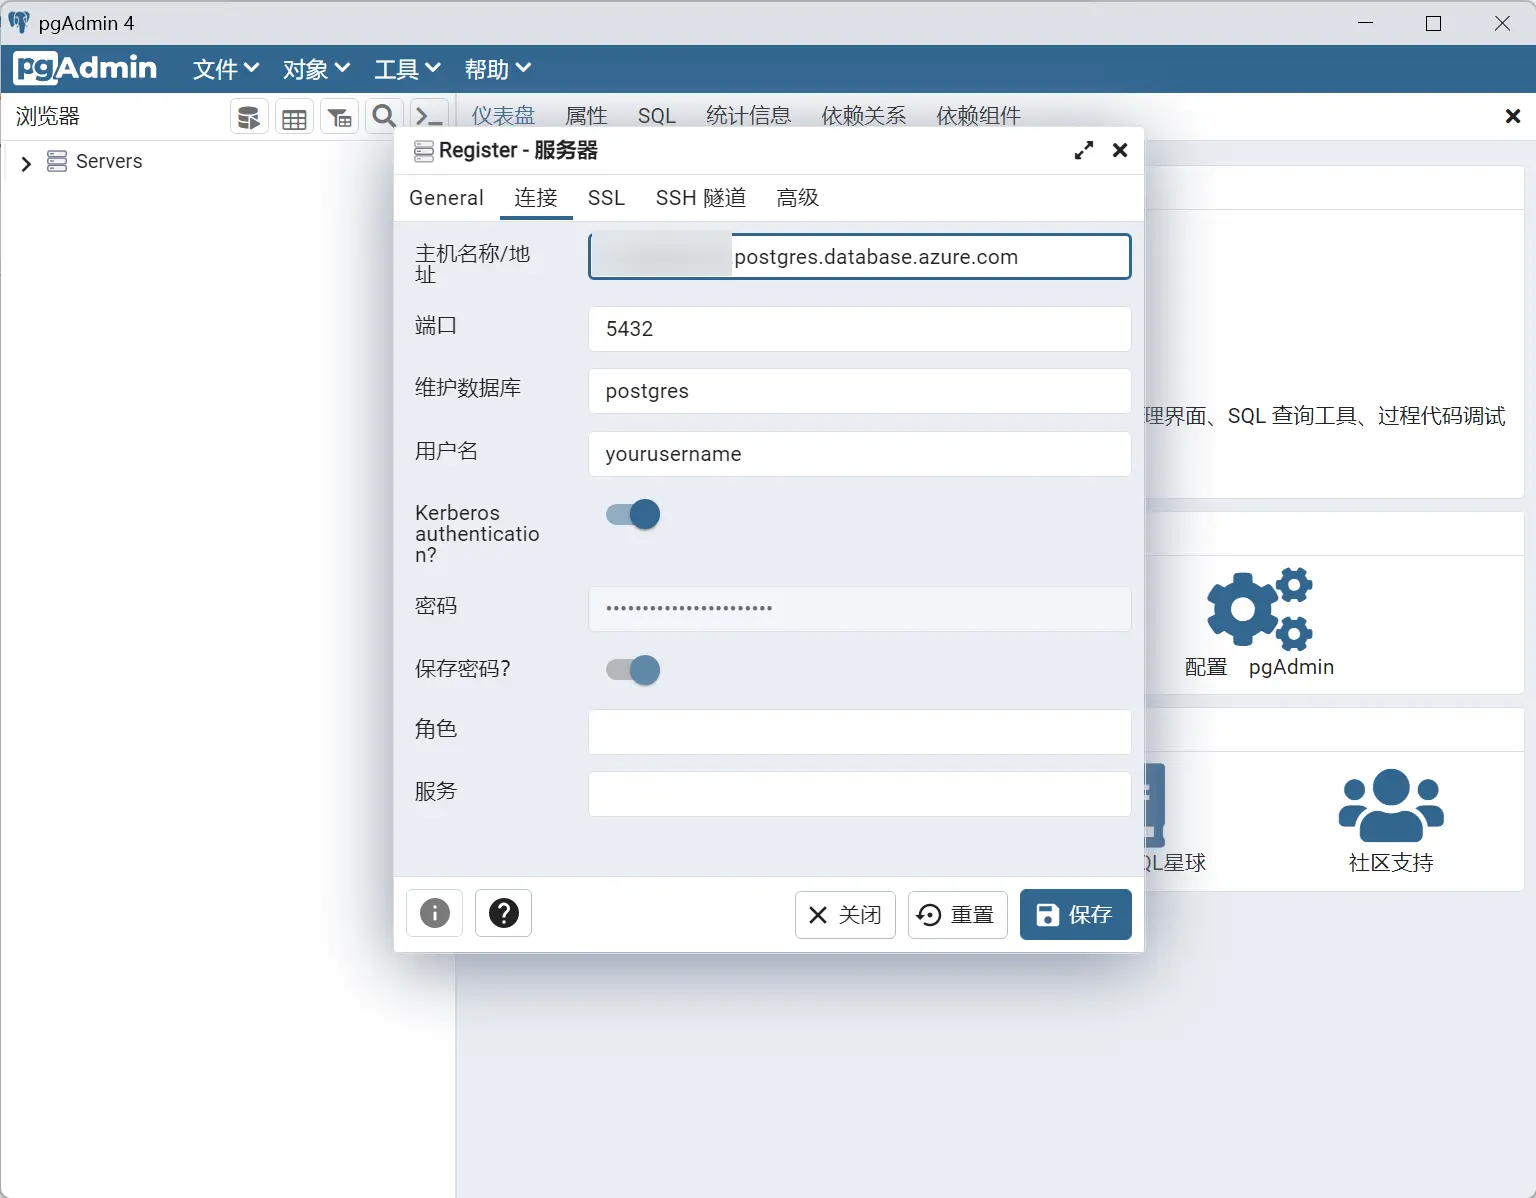Switch to the 高级 tab
The width and height of the screenshot is (1536, 1198).
798,198
